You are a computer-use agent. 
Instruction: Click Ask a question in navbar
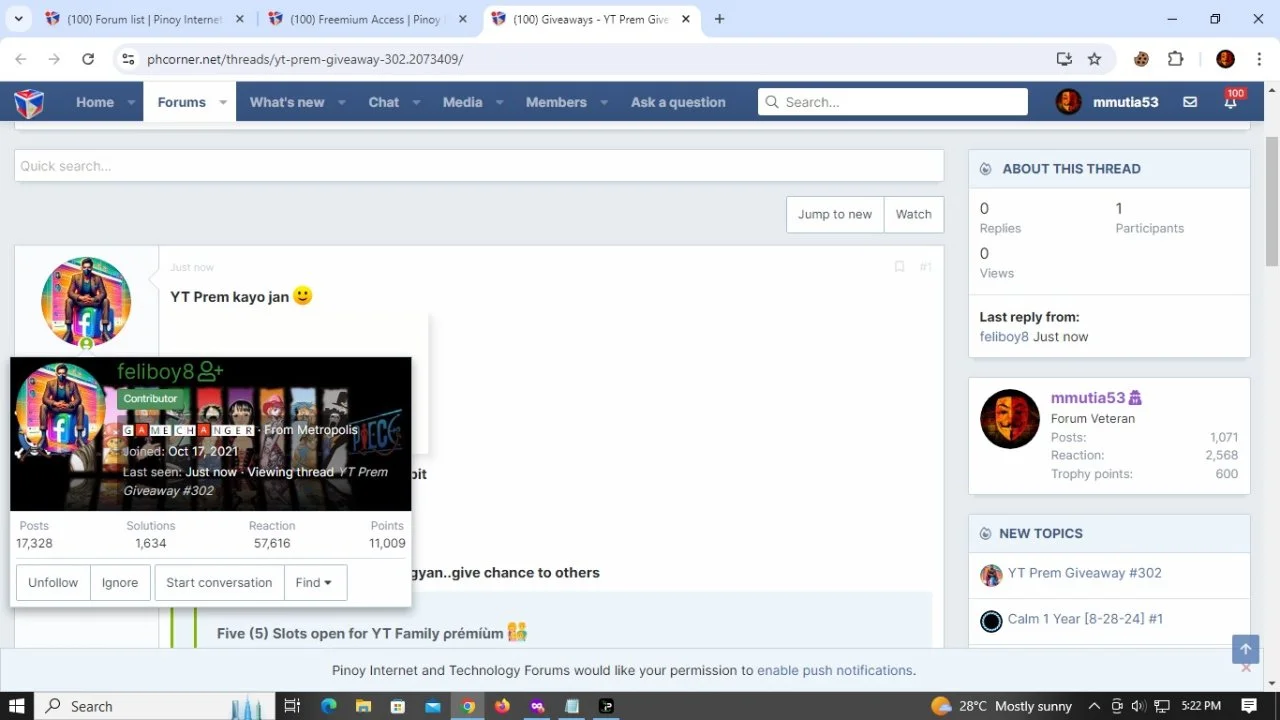[x=678, y=102]
